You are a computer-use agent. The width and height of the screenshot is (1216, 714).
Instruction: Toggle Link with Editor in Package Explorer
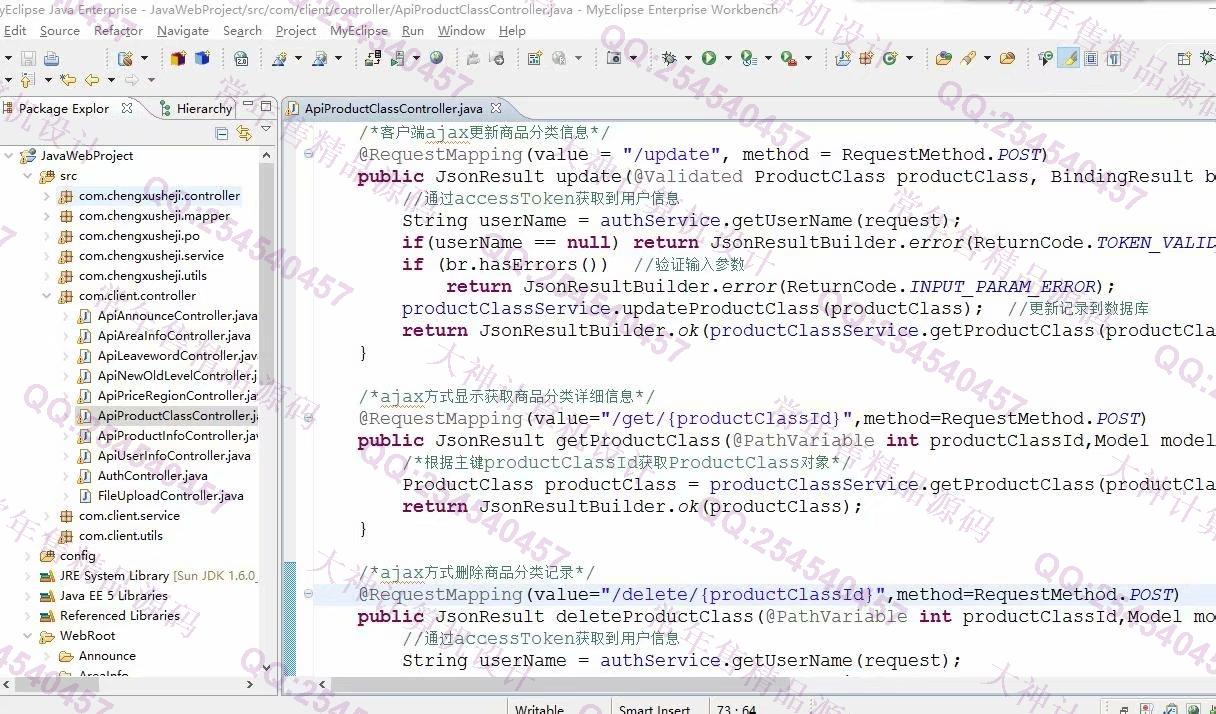(x=243, y=133)
